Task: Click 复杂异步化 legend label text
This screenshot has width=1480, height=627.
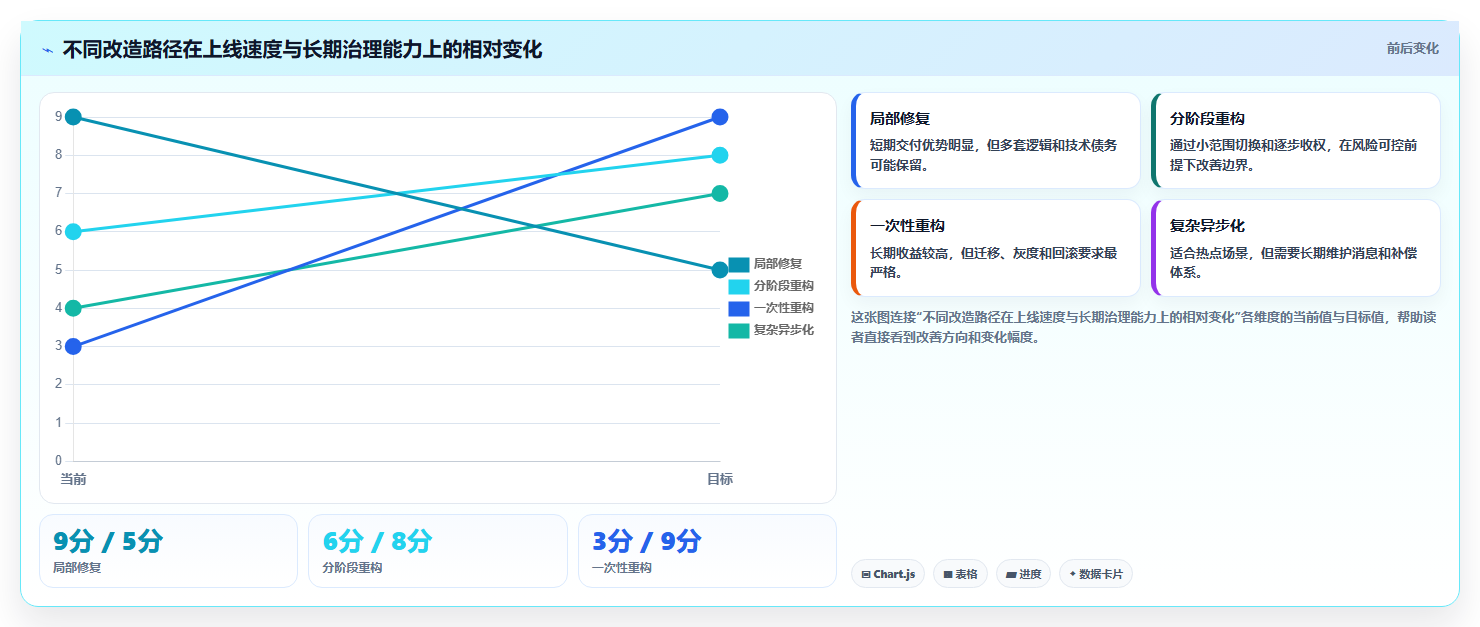Action: point(784,330)
